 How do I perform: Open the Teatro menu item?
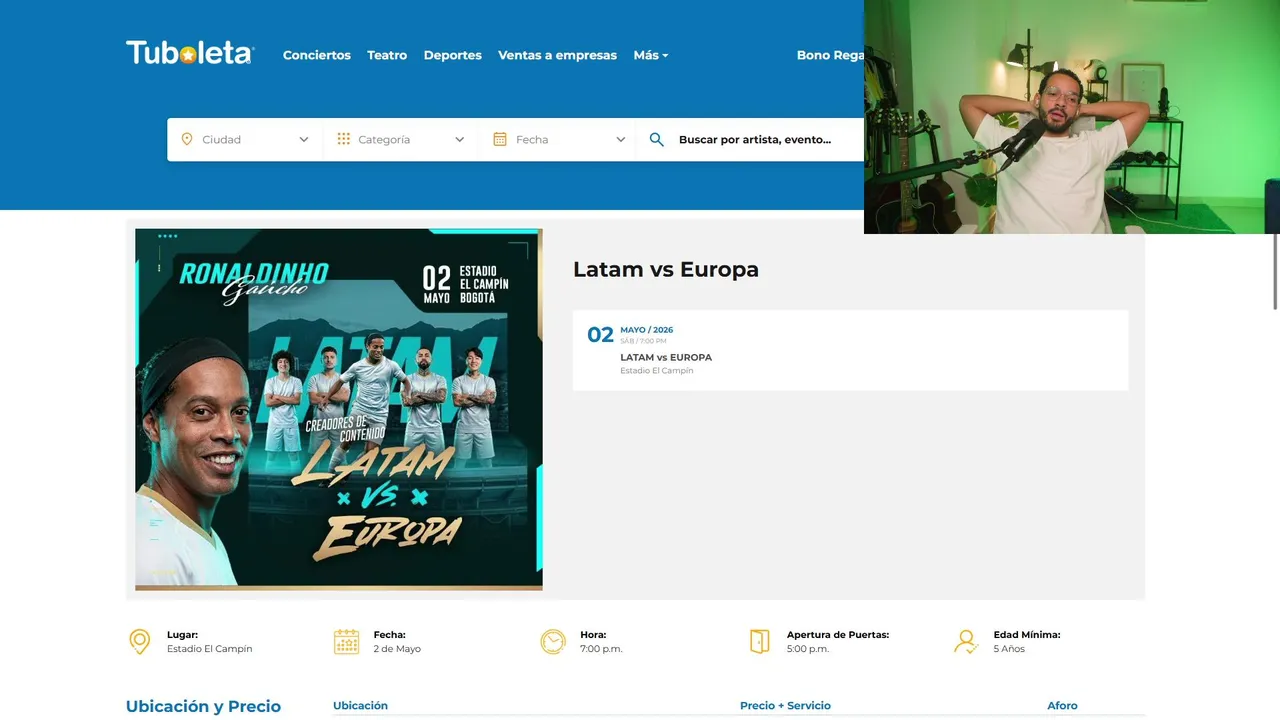[x=387, y=55]
